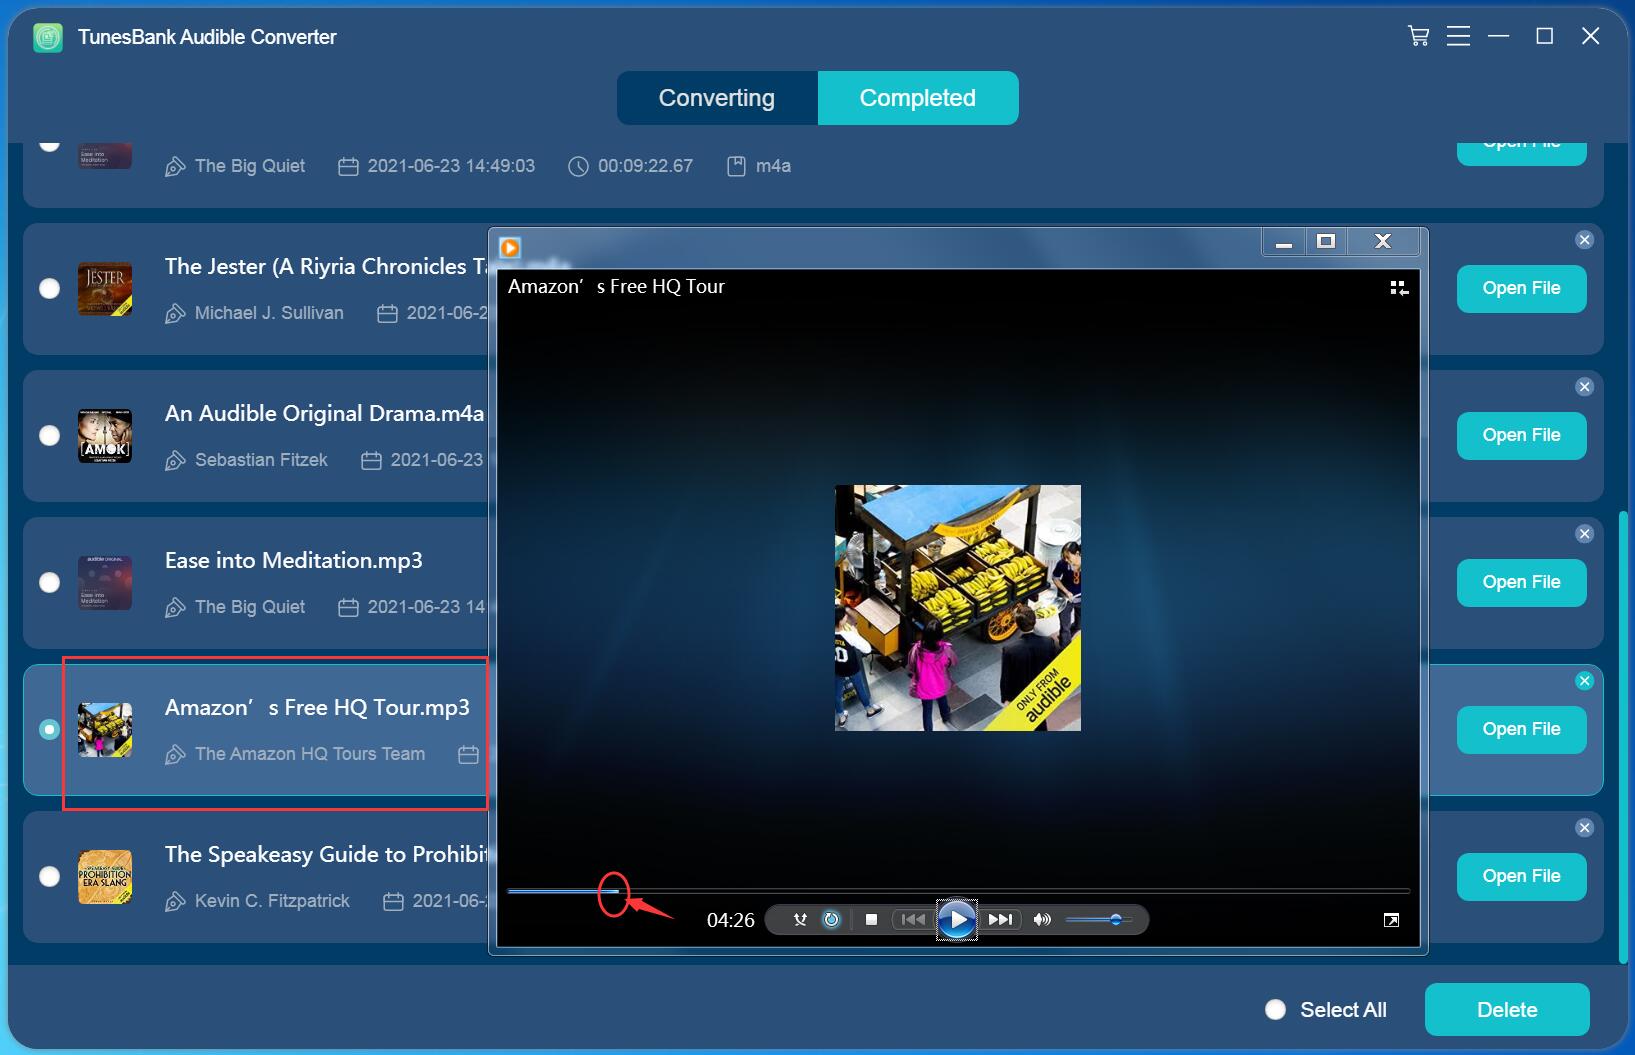Enter full screen in media player

point(1391,920)
